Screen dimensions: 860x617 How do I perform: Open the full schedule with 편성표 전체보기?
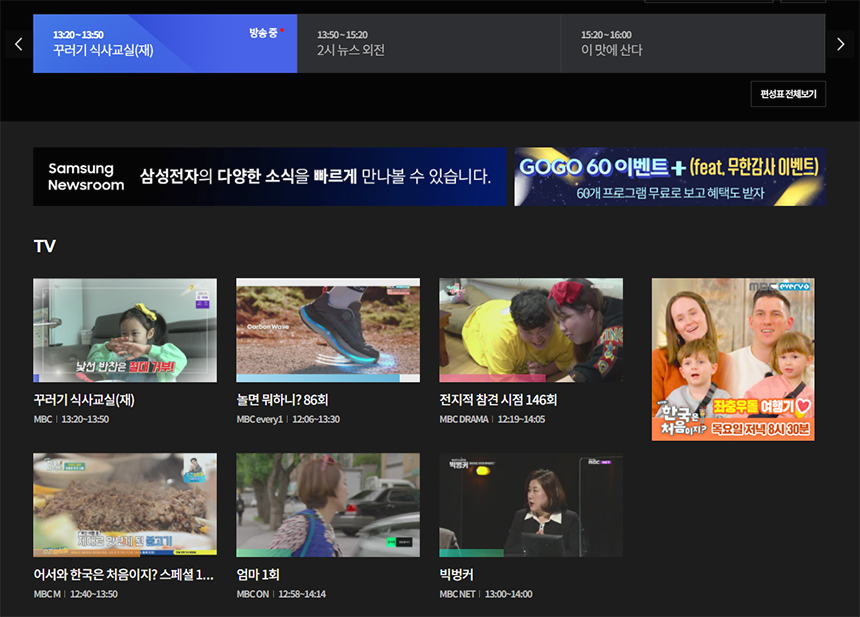(x=788, y=94)
